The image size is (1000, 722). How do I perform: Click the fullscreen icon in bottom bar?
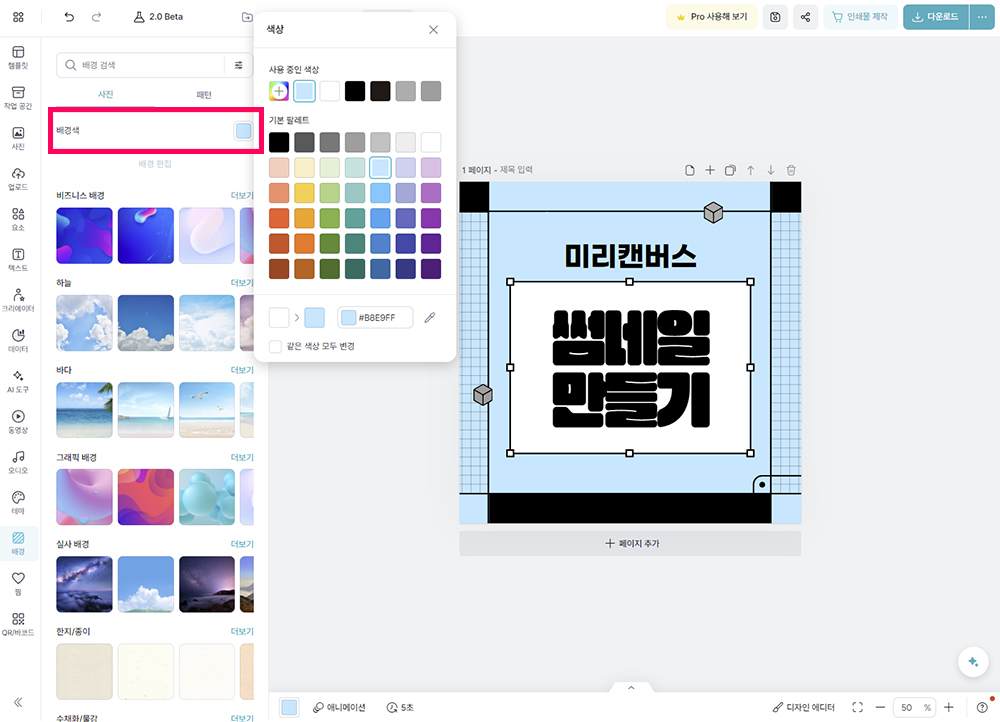(858, 707)
